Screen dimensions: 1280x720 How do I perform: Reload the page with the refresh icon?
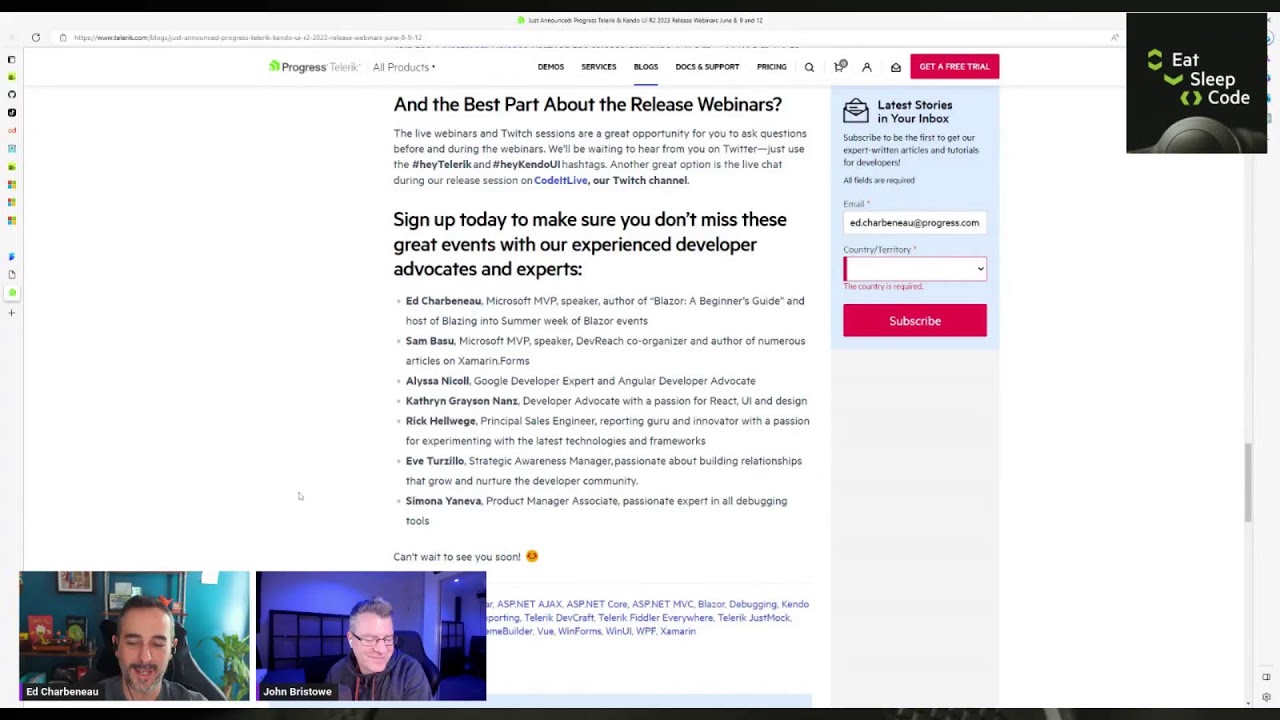(36, 38)
